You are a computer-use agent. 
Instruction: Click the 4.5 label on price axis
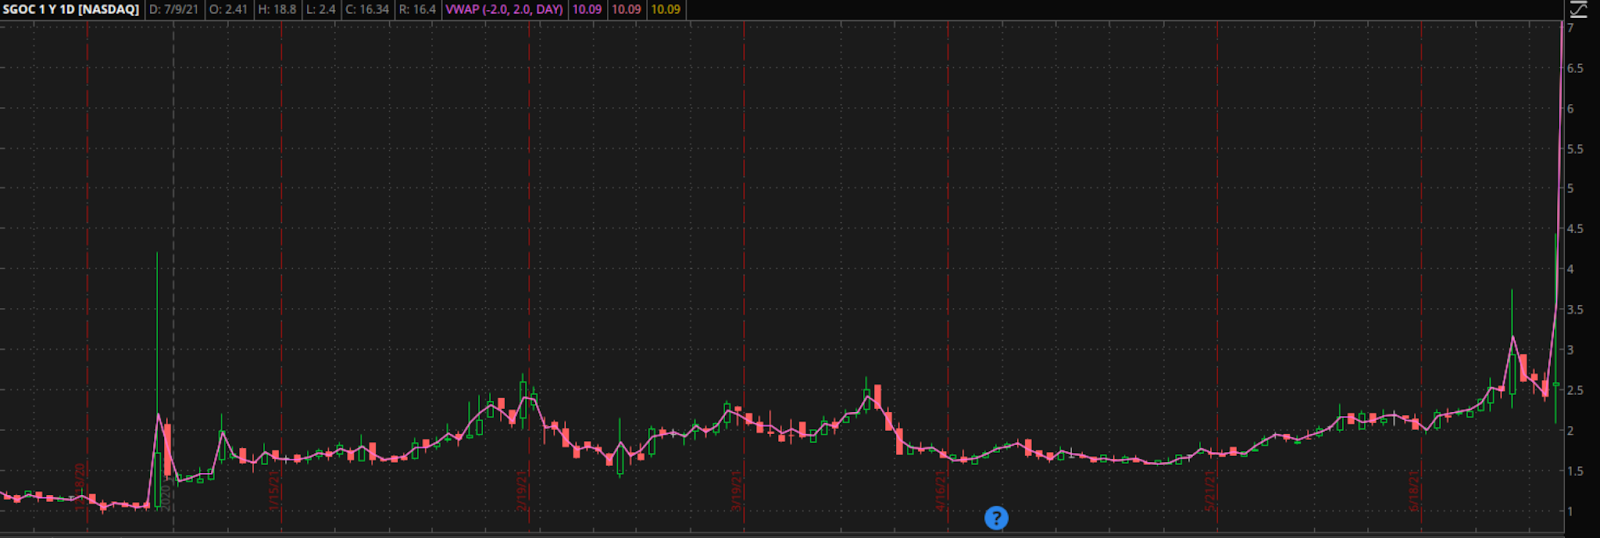pyautogui.click(x=1575, y=229)
